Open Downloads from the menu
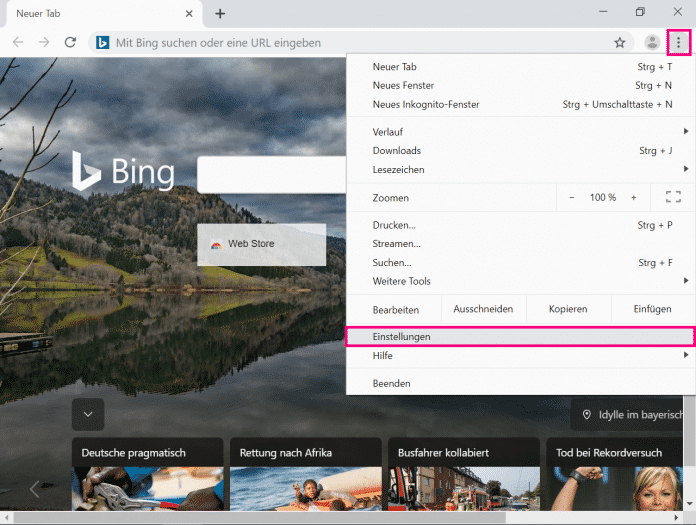The image size is (696, 525). coord(397,151)
